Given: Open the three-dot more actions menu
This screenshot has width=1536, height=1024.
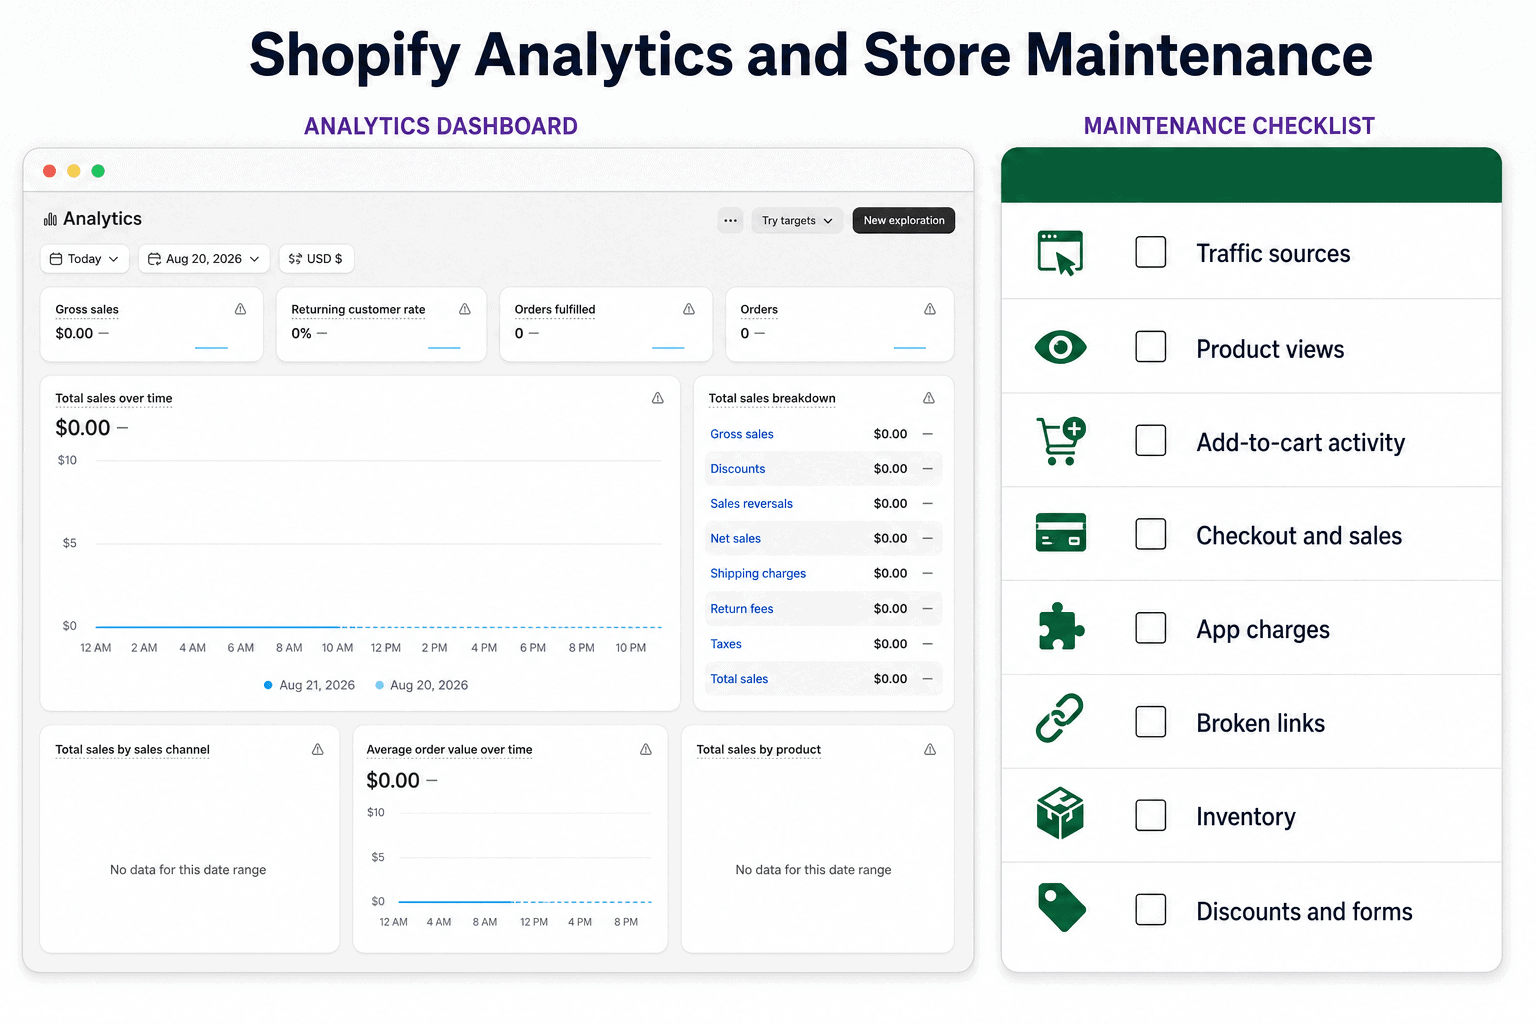Looking at the screenshot, I should coord(731,221).
